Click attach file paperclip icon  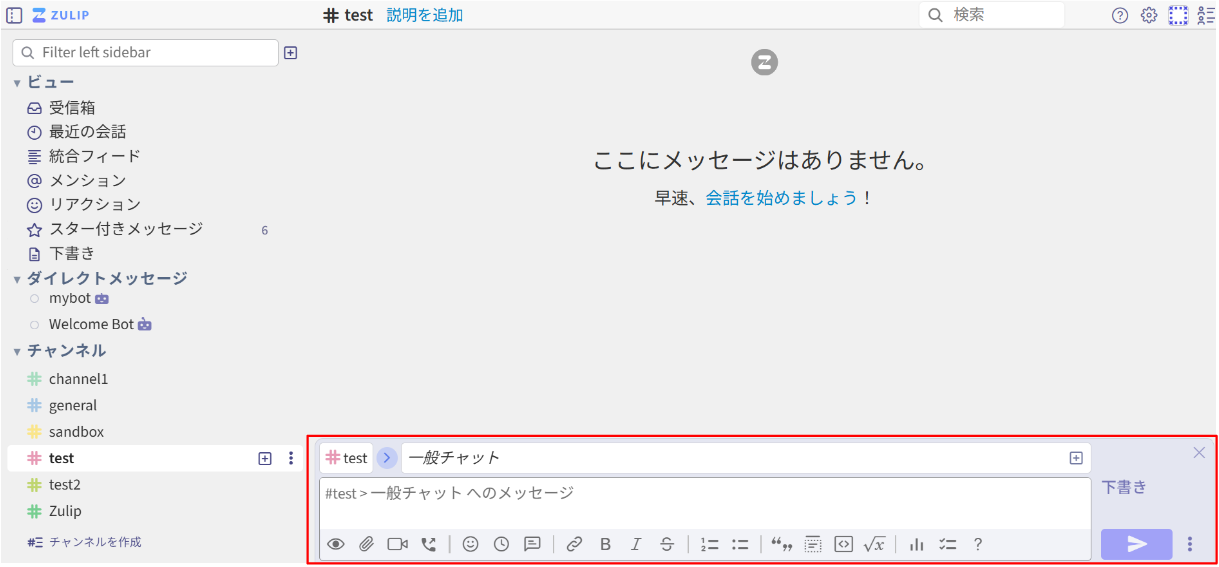point(366,544)
